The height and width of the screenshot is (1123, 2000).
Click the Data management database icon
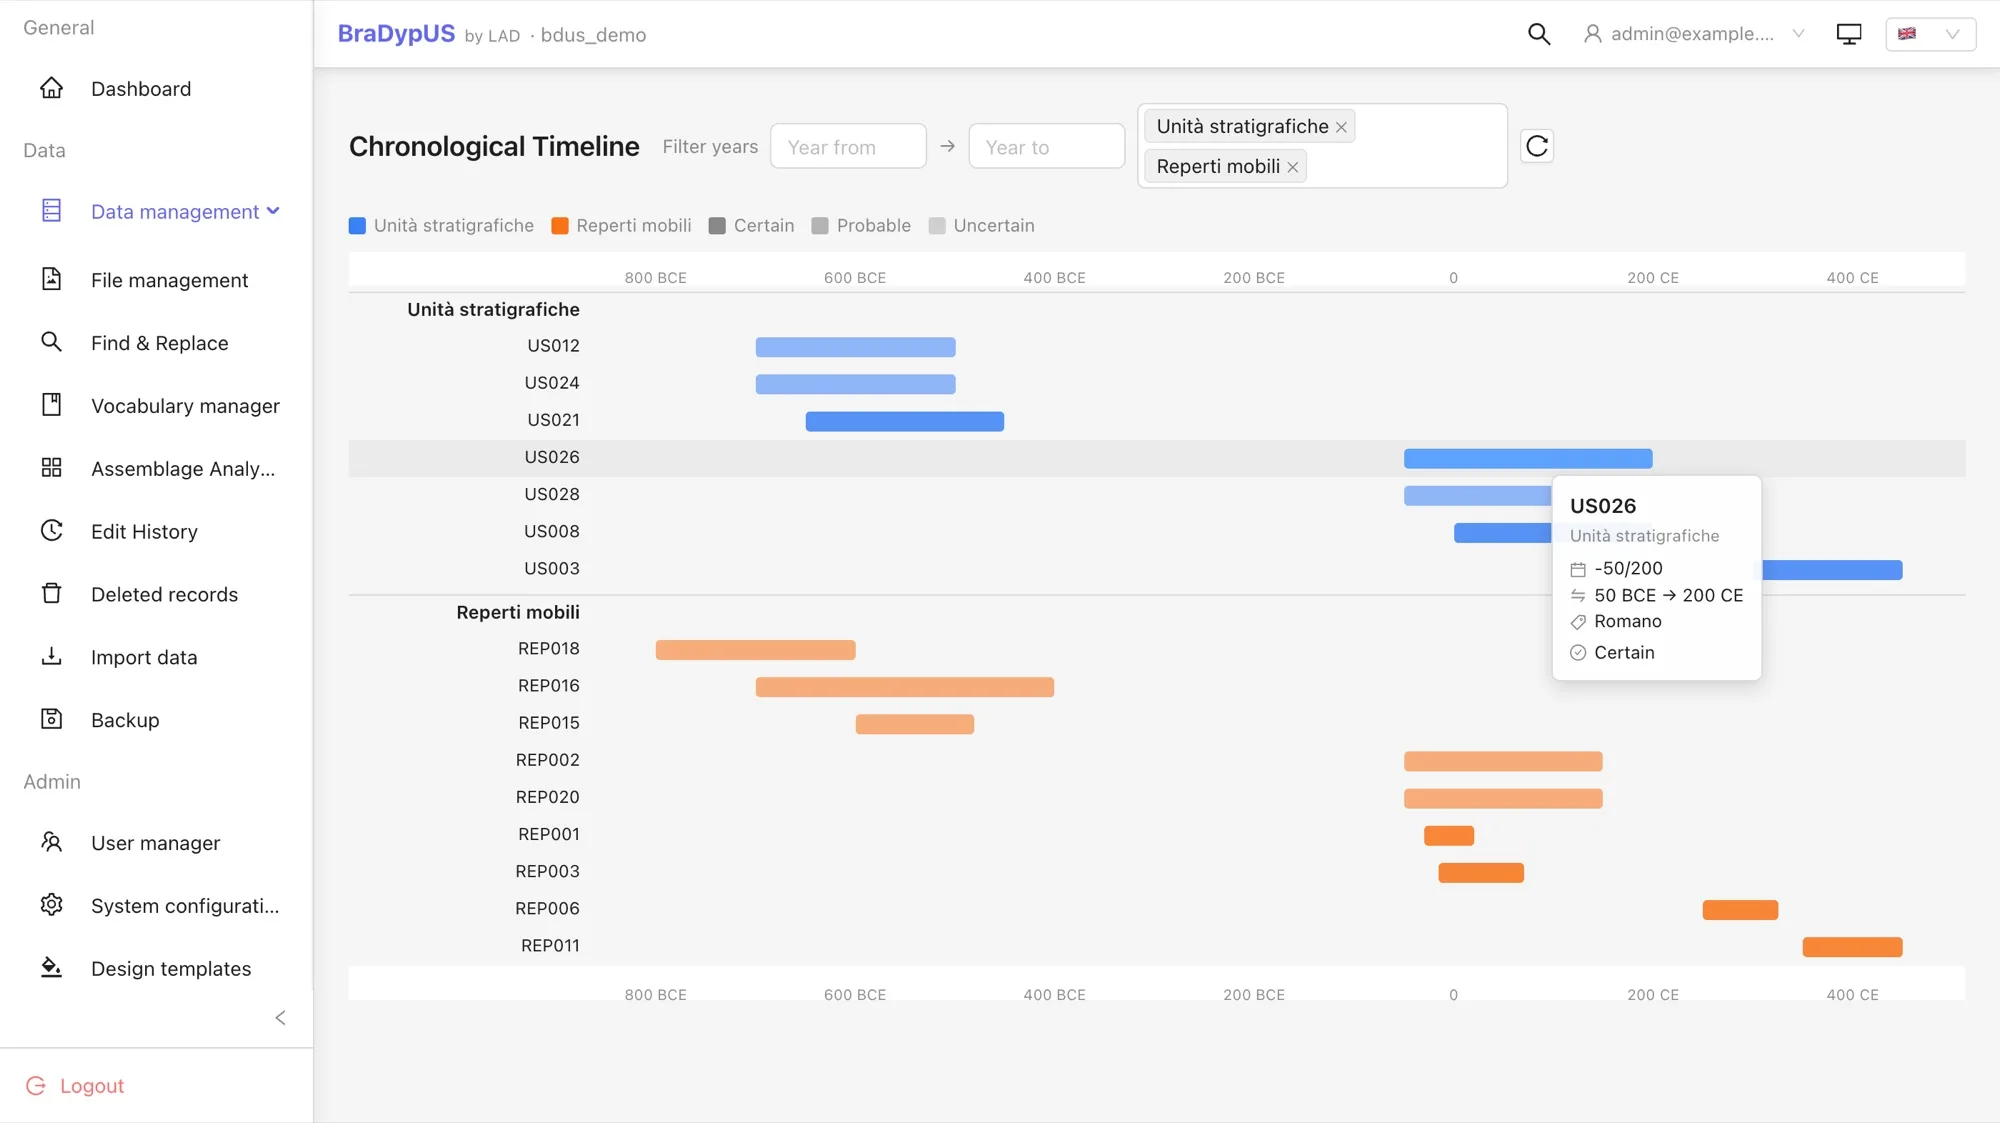coord(51,211)
